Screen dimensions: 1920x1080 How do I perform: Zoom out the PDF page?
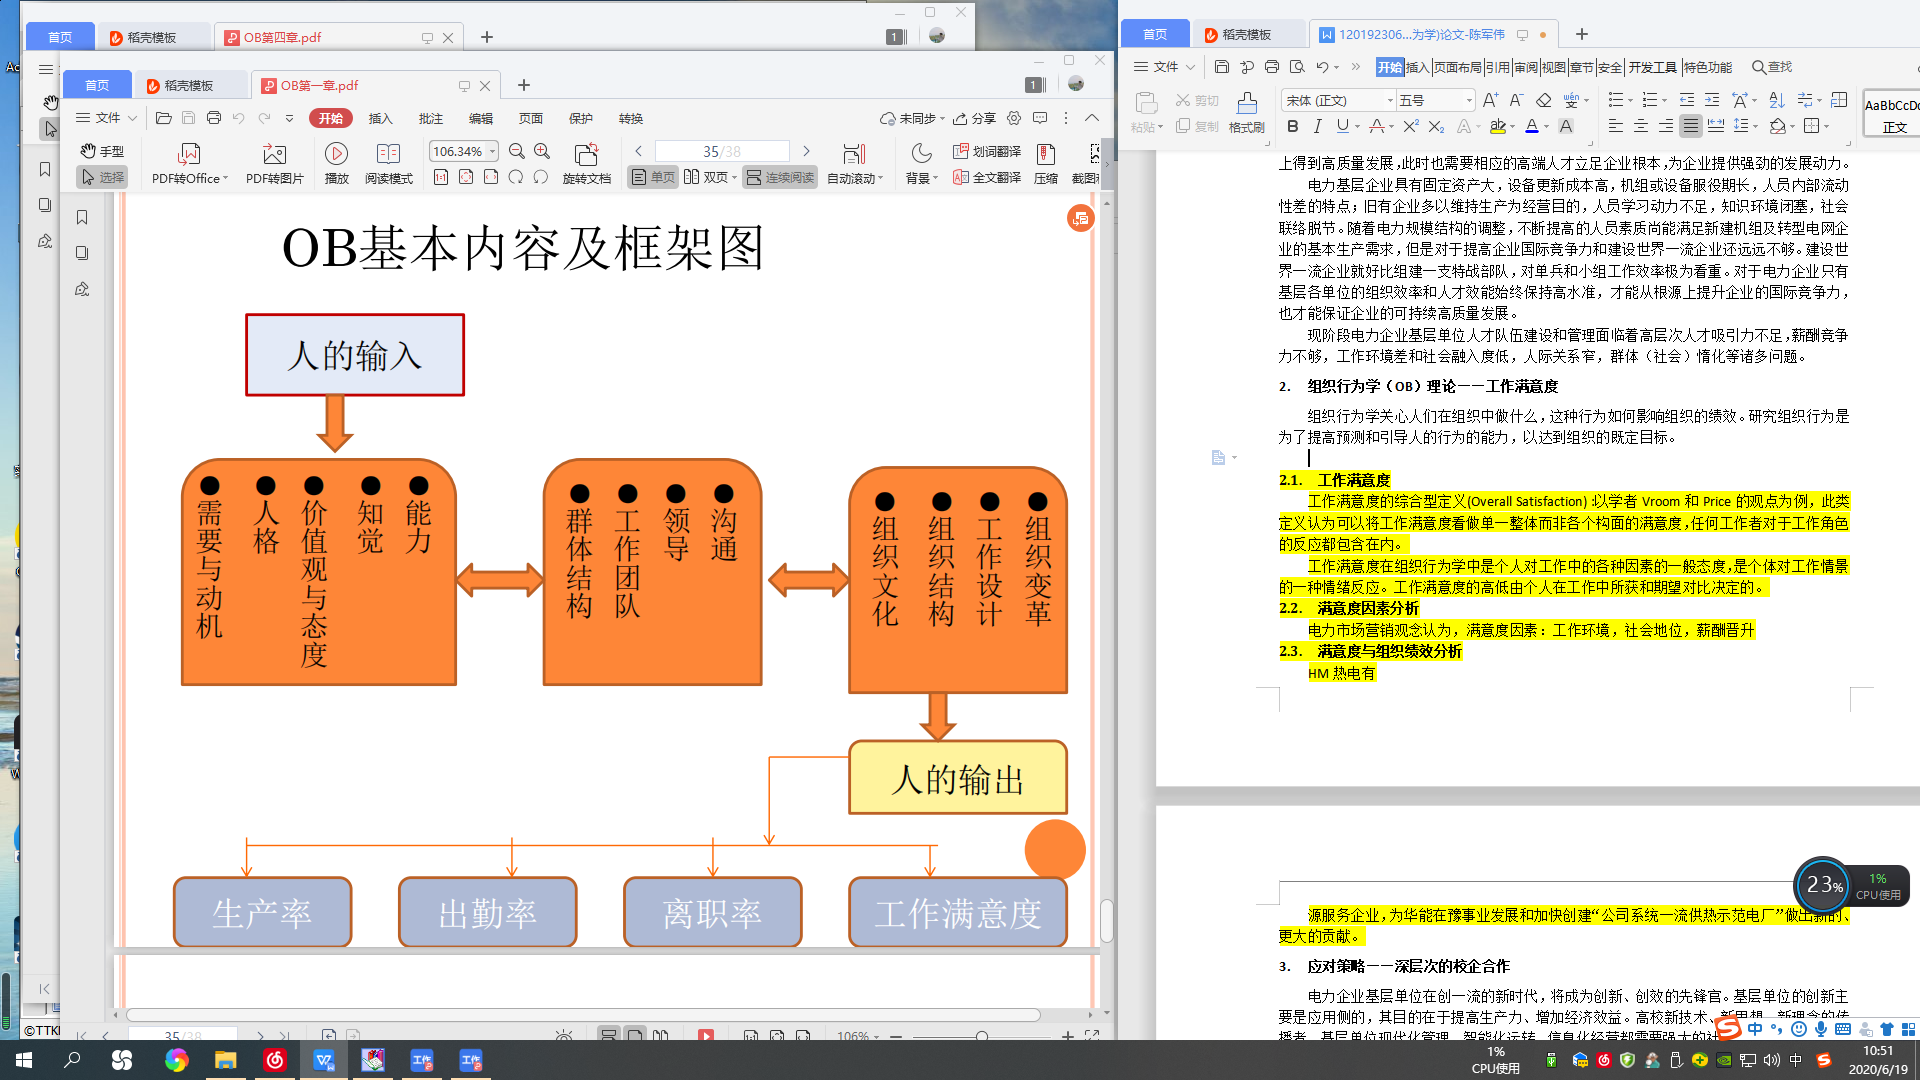(x=517, y=151)
